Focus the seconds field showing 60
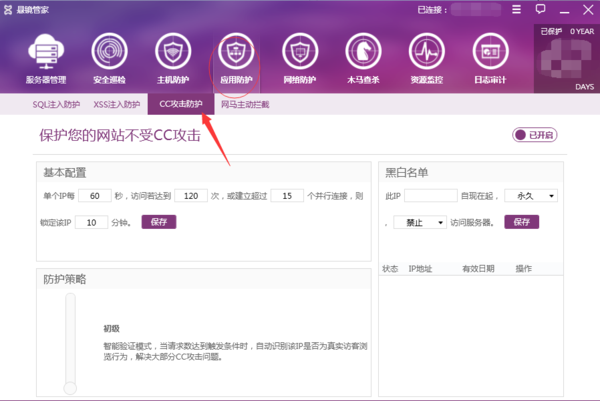Image resolution: width=600 pixels, height=401 pixels. pyautogui.click(x=95, y=196)
